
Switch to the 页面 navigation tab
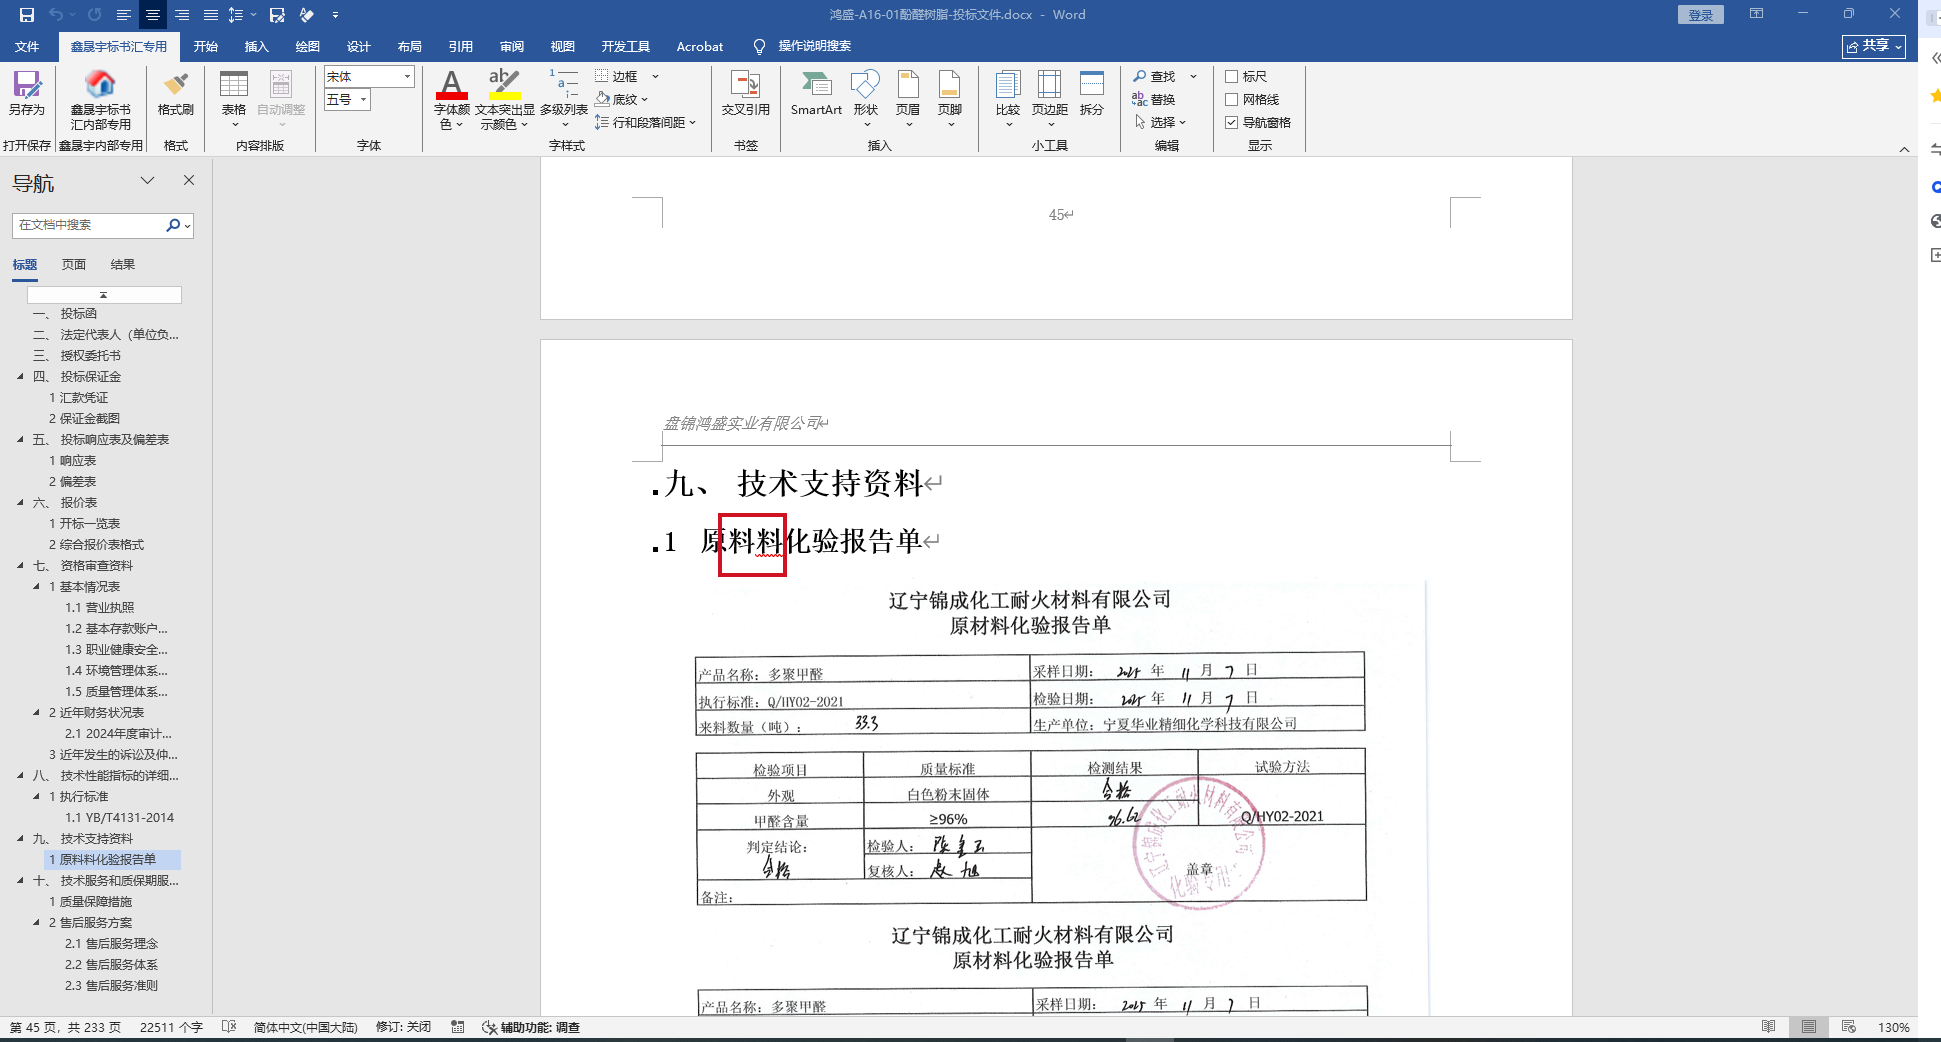pos(74,265)
